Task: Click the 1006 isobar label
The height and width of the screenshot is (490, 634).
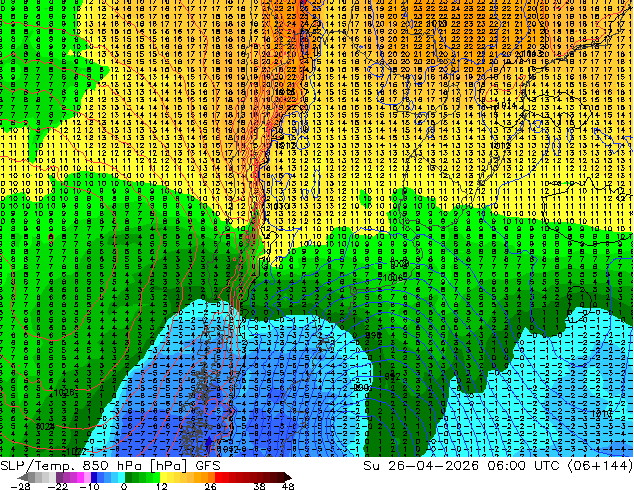Action: [x=392, y=278]
